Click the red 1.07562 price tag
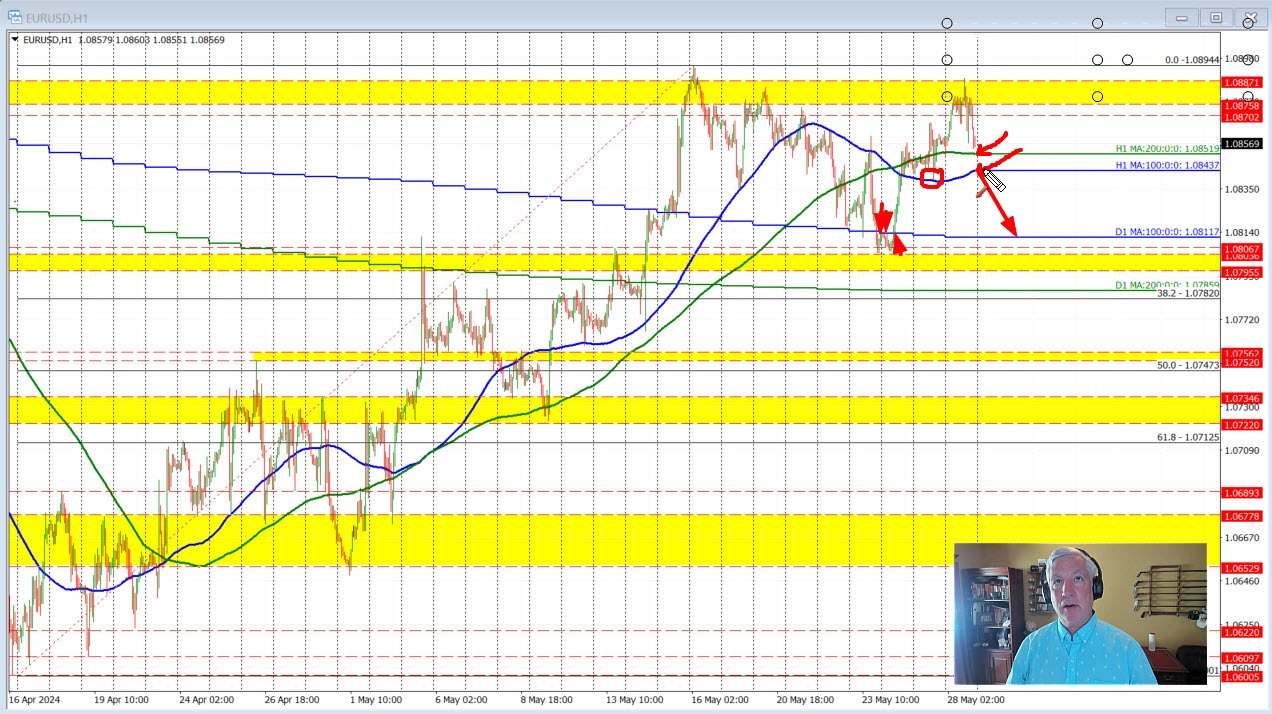The width and height of the screenshot is (1272, 714). point(1242,353)
